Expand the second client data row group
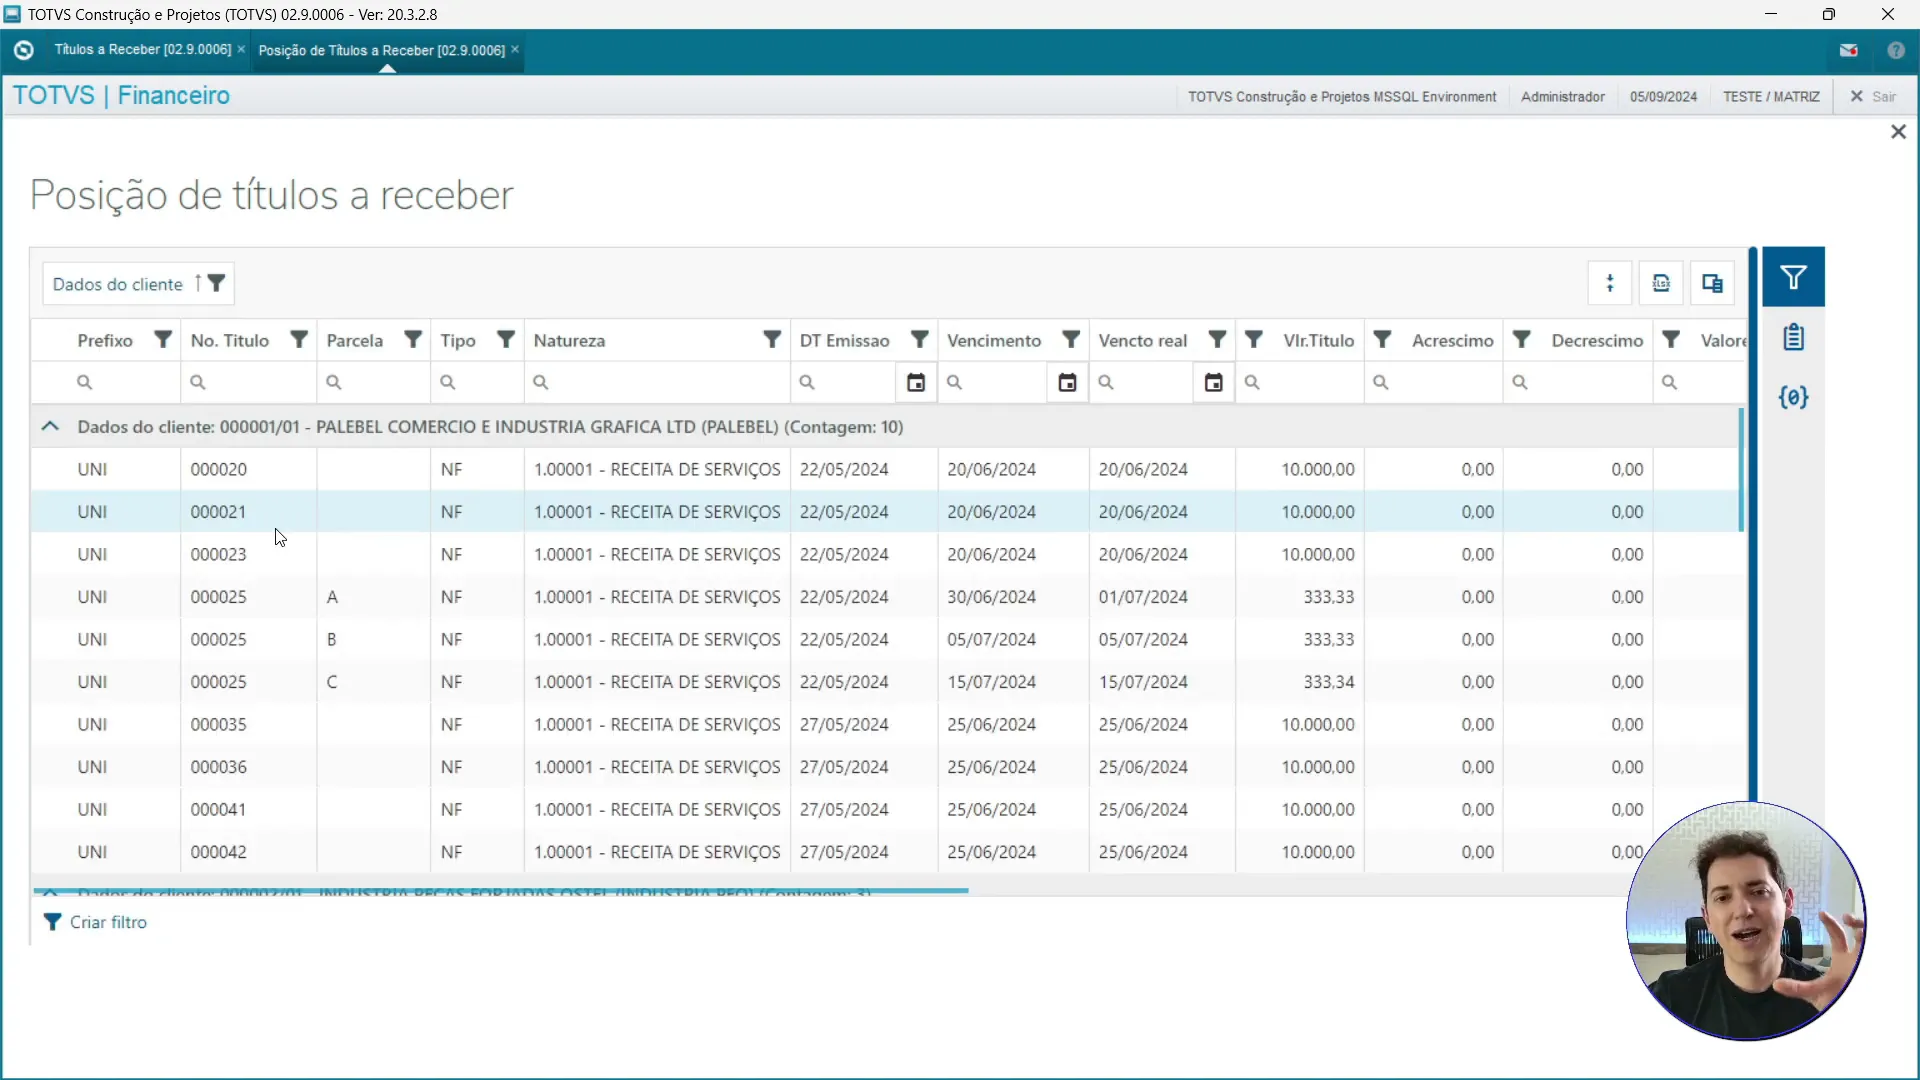 point(49,893)
